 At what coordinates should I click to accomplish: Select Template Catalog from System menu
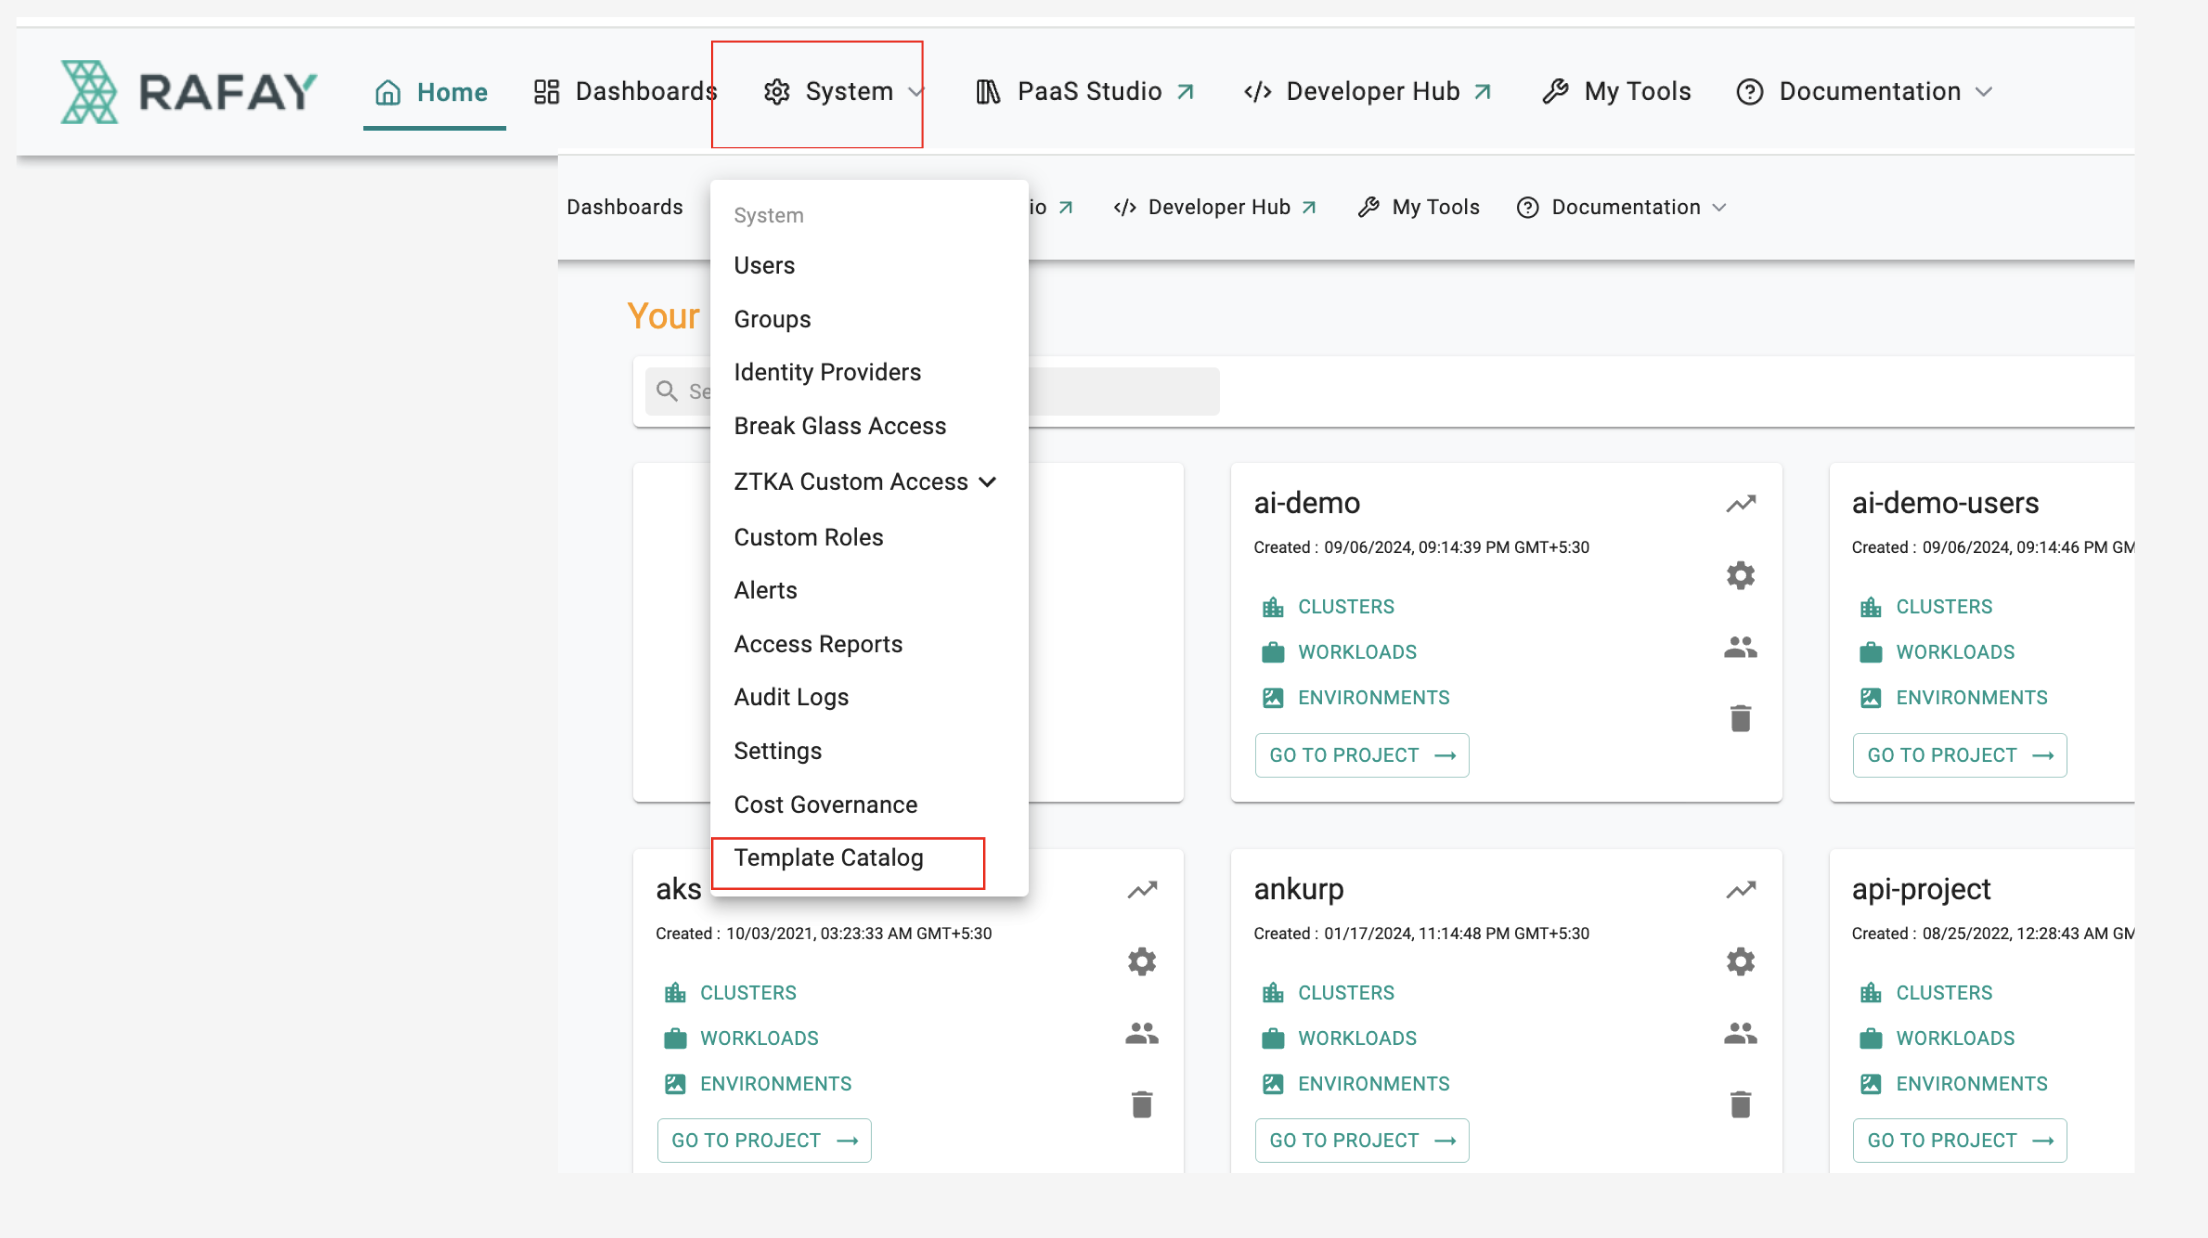[828, 857]
